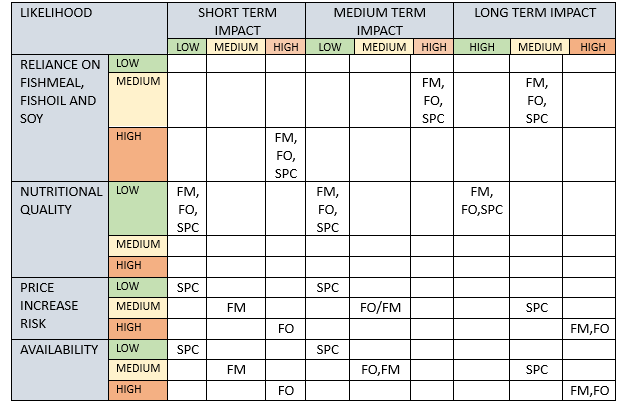The image size is (619, 404).
Task: Click the FO,FM cell in Availability section
Action: pos(378,369)
